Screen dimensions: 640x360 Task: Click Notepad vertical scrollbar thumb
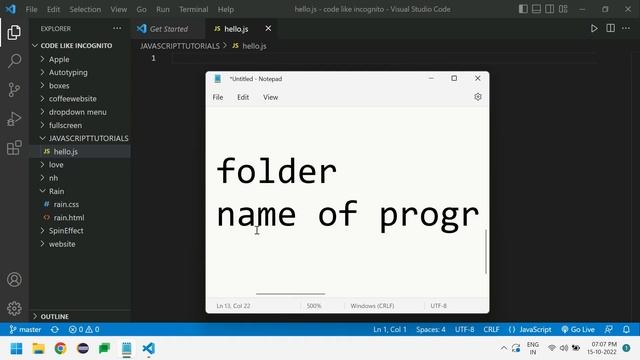coord(486,251)
